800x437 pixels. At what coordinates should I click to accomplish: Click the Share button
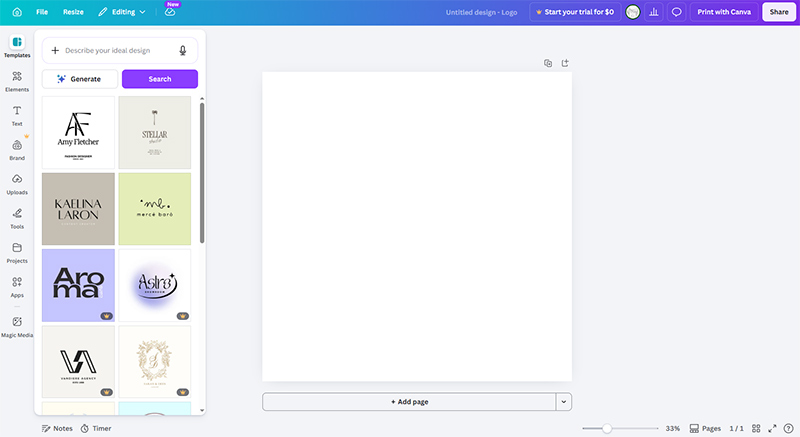pos(779,12)
